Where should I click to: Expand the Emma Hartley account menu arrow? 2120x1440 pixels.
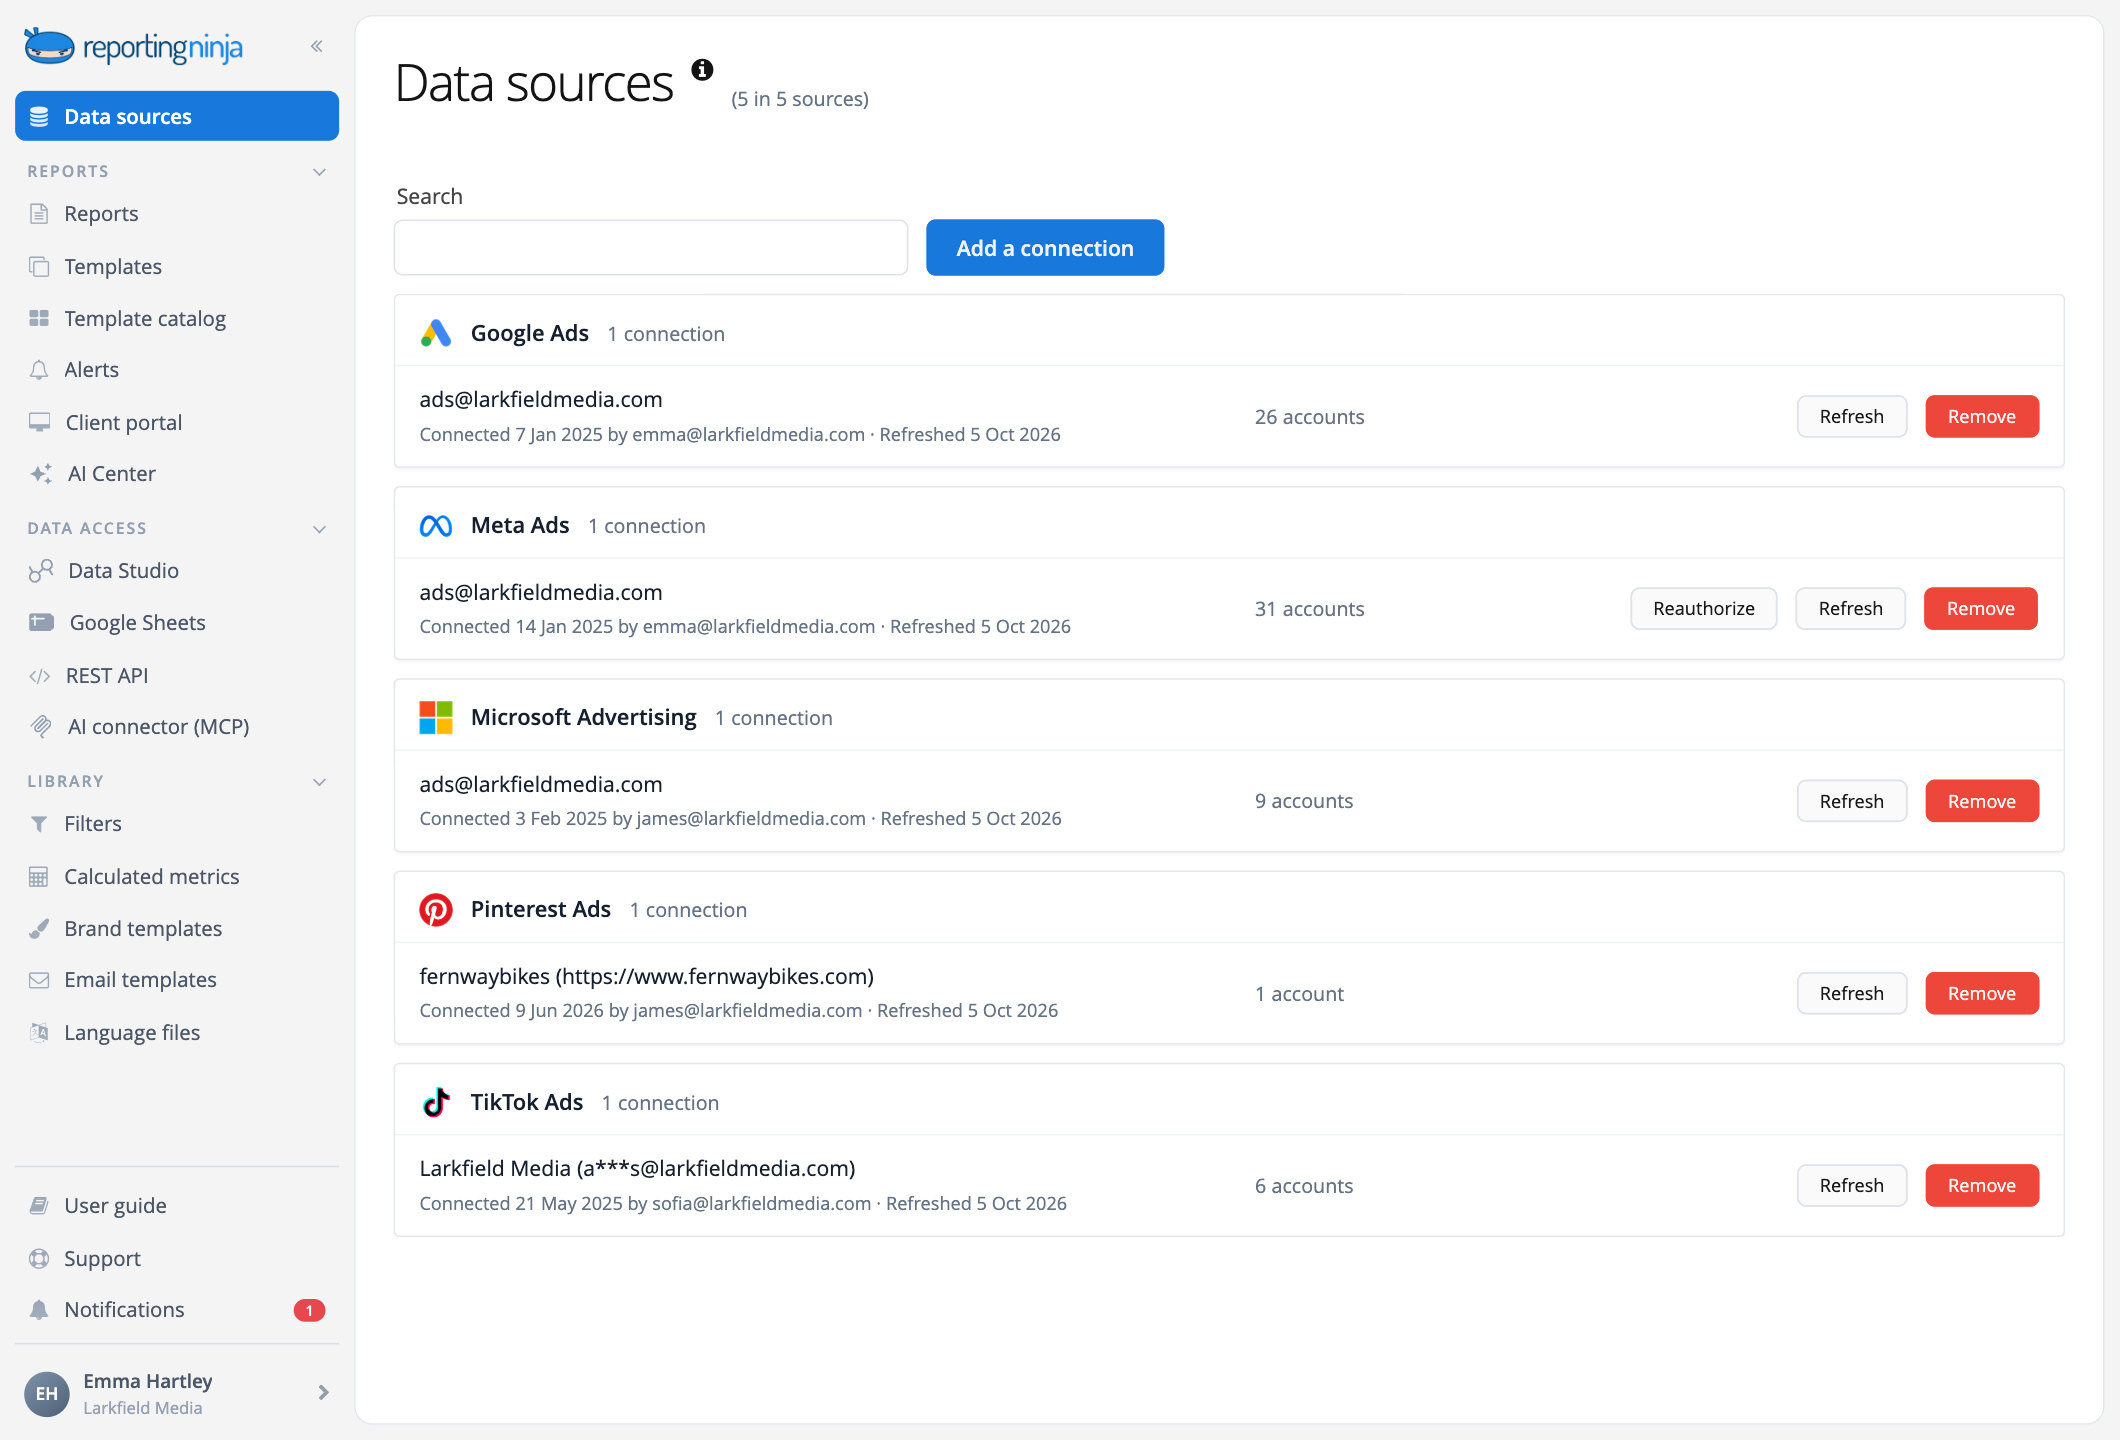(x=323, y=1392)
